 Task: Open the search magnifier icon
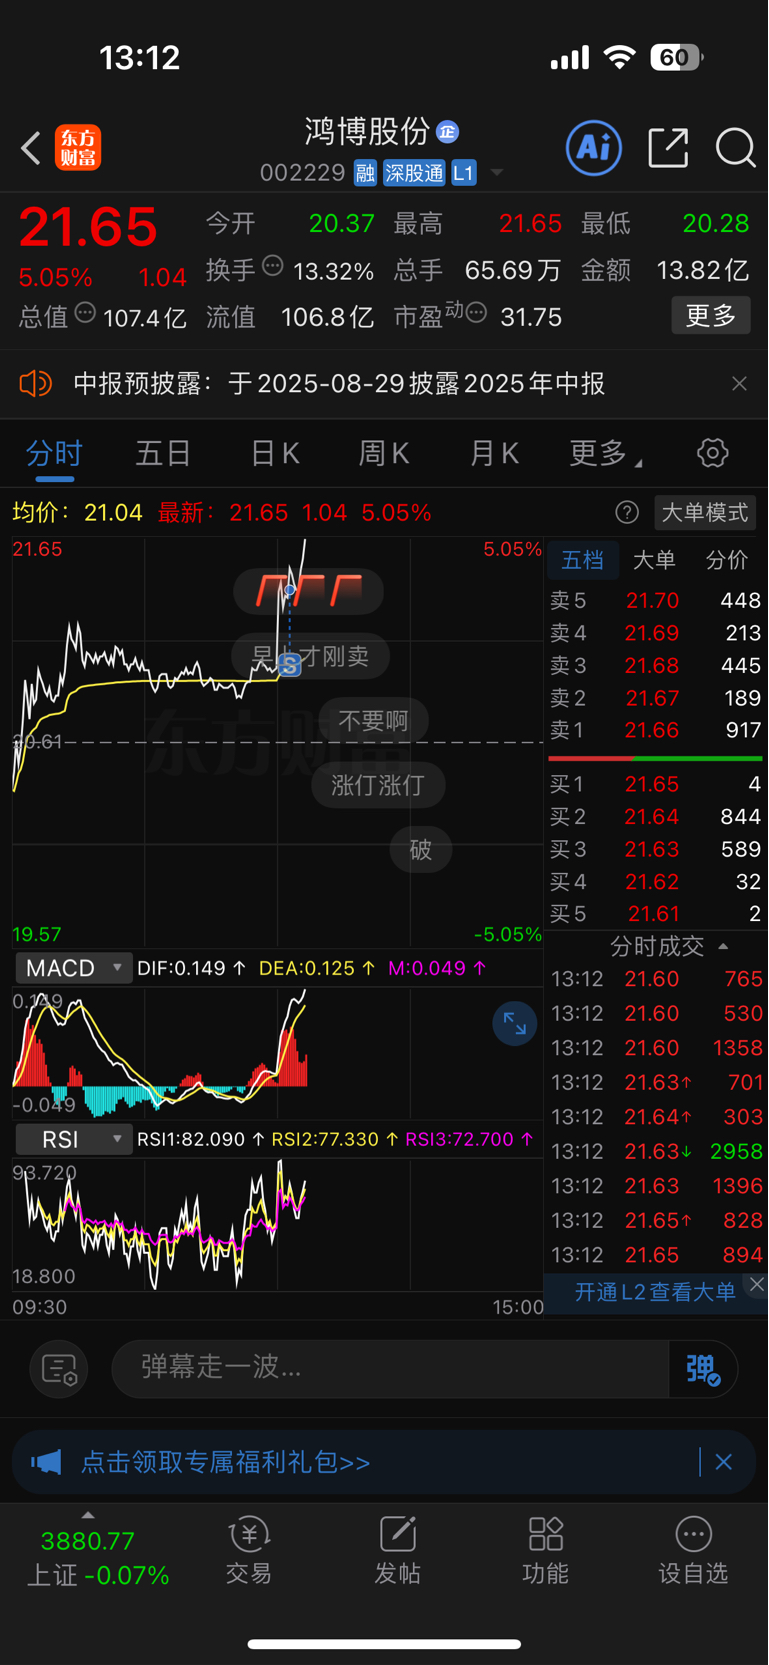tap(735, 148)
